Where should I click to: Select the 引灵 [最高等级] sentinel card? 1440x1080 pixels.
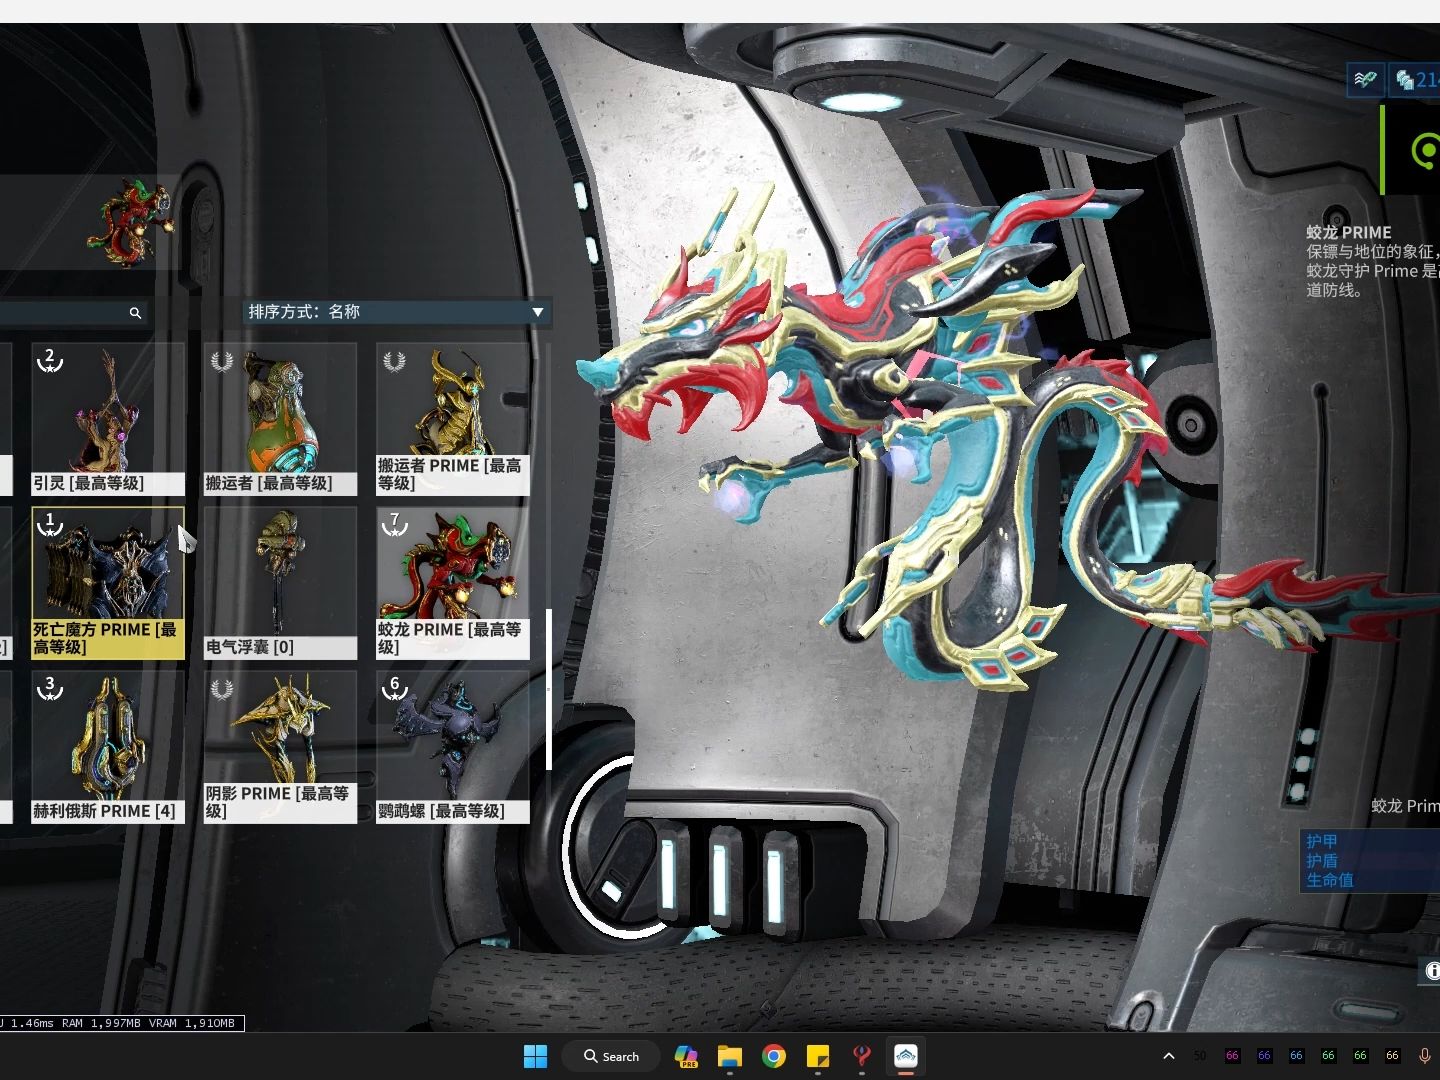click(x=108, y=419)
